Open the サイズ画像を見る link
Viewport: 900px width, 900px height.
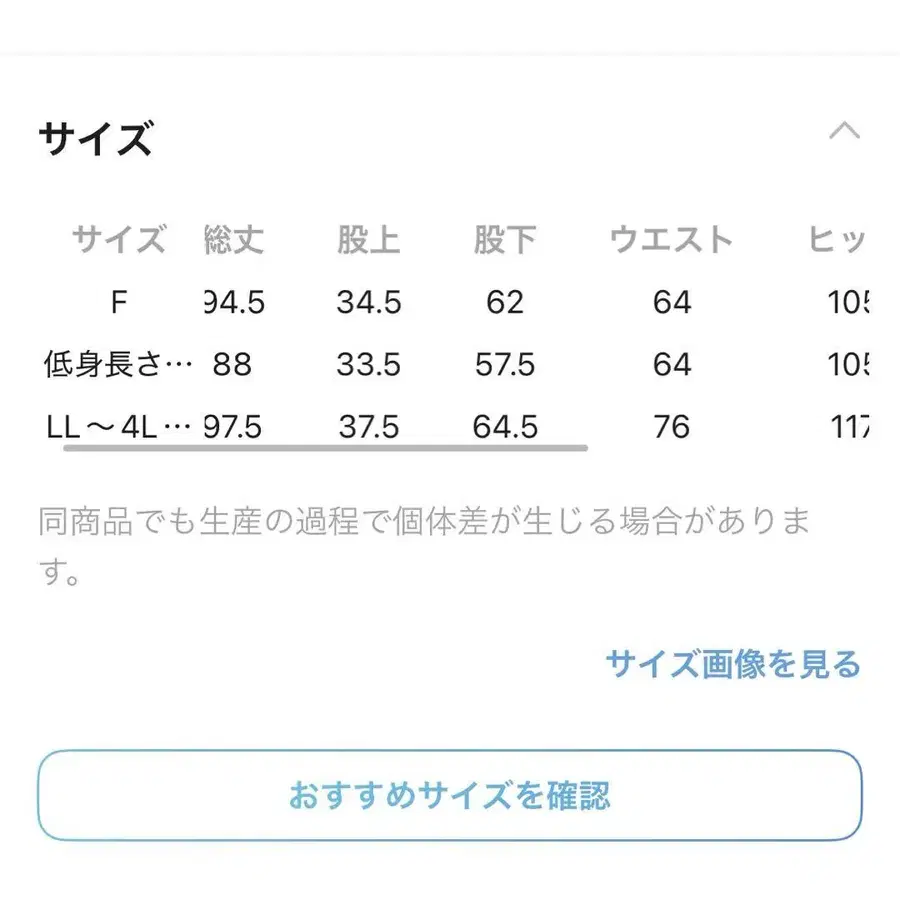pyautogui.click(x=732, y=664)
